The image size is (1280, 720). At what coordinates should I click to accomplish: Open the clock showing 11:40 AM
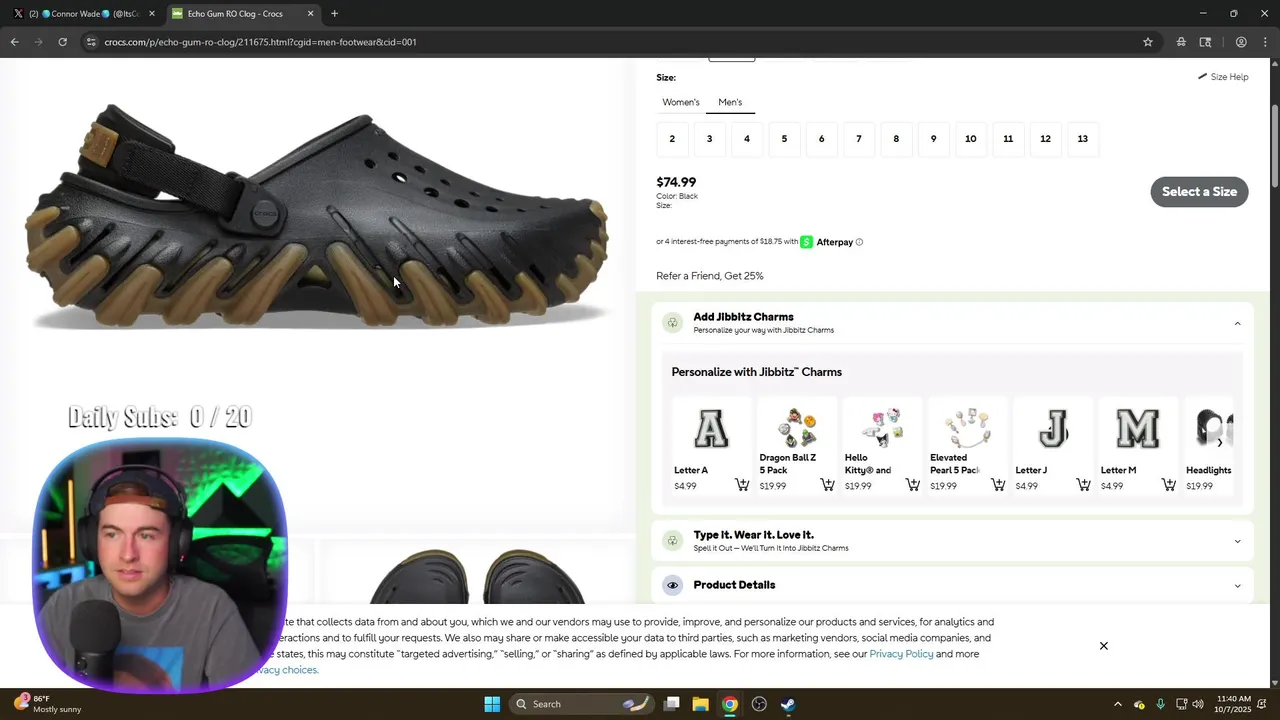pyautogui.click(x=1234, y=704)
